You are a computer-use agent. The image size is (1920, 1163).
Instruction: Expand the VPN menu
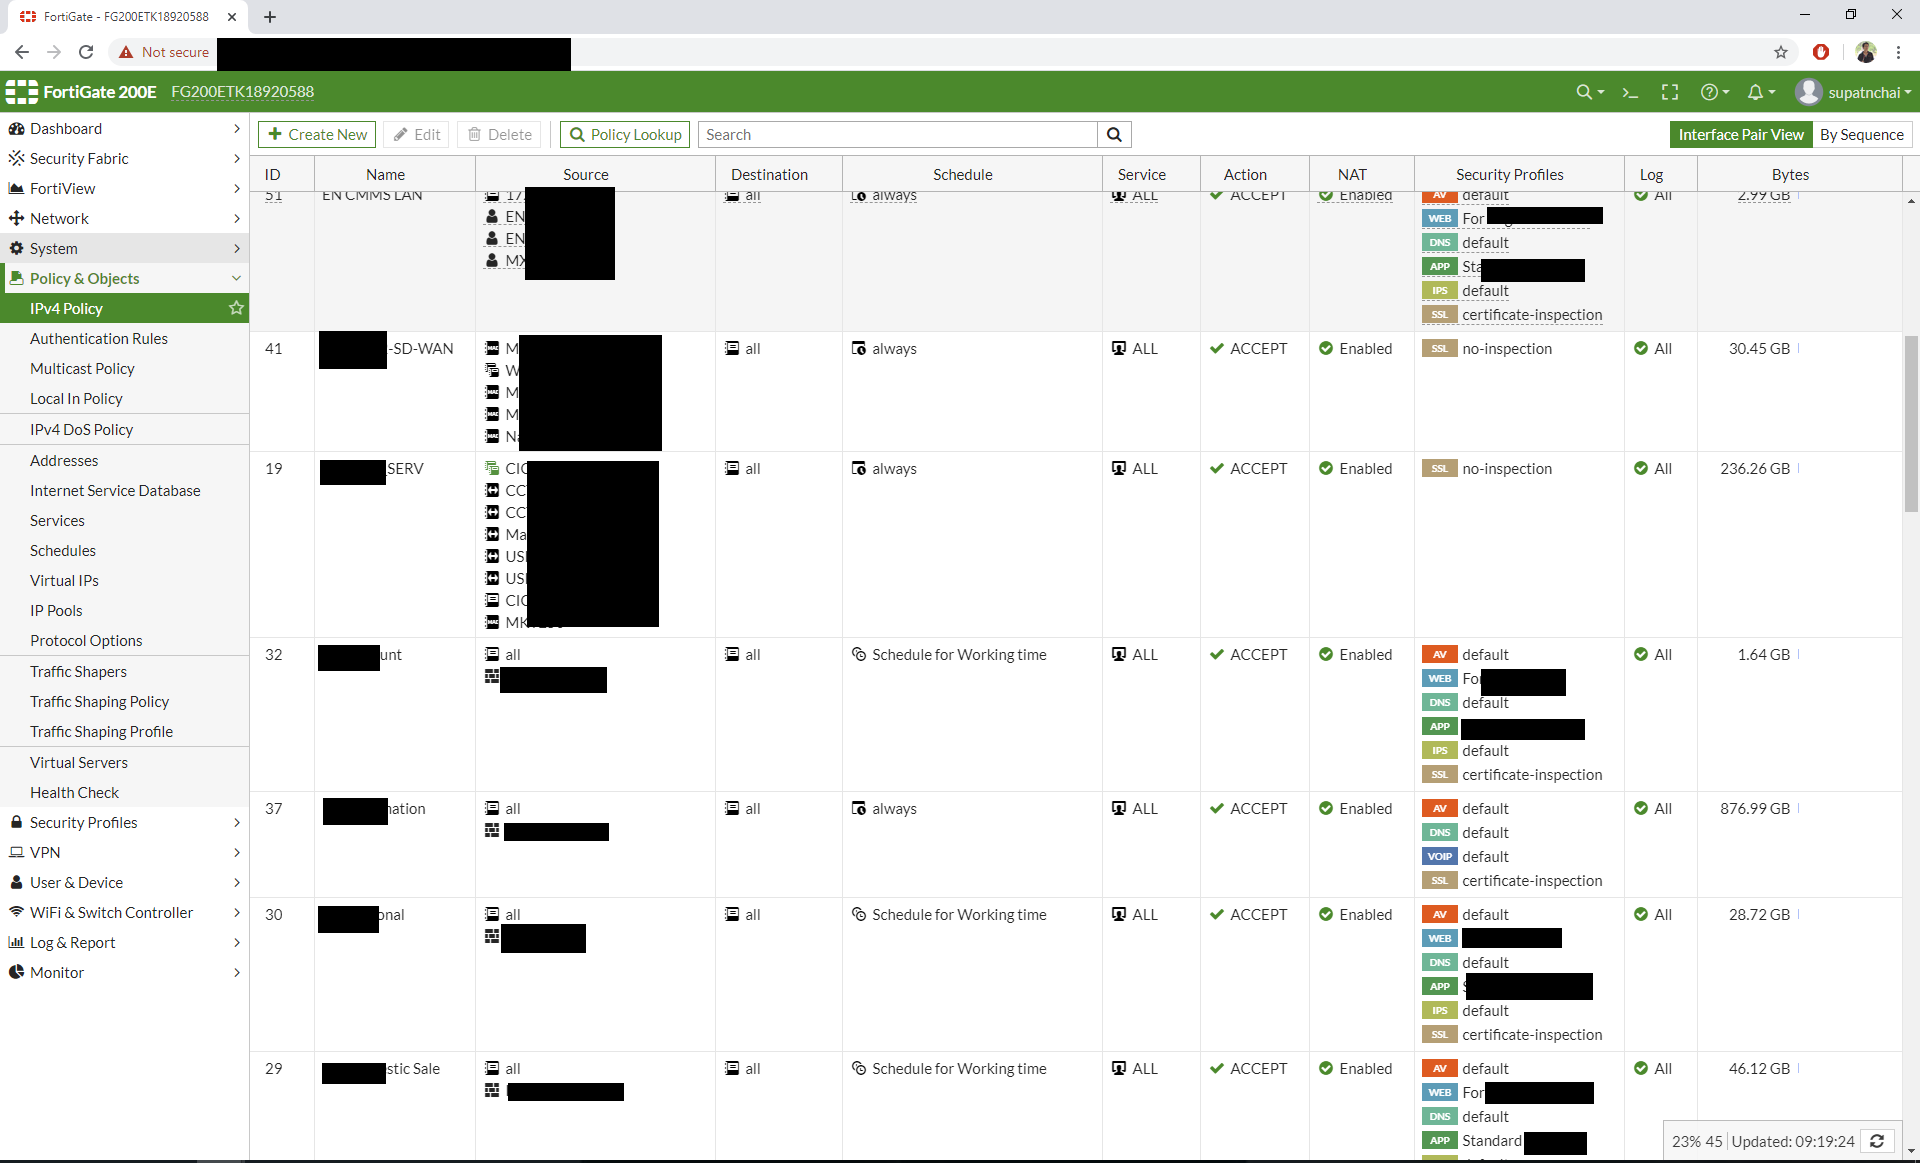[124, 852]
